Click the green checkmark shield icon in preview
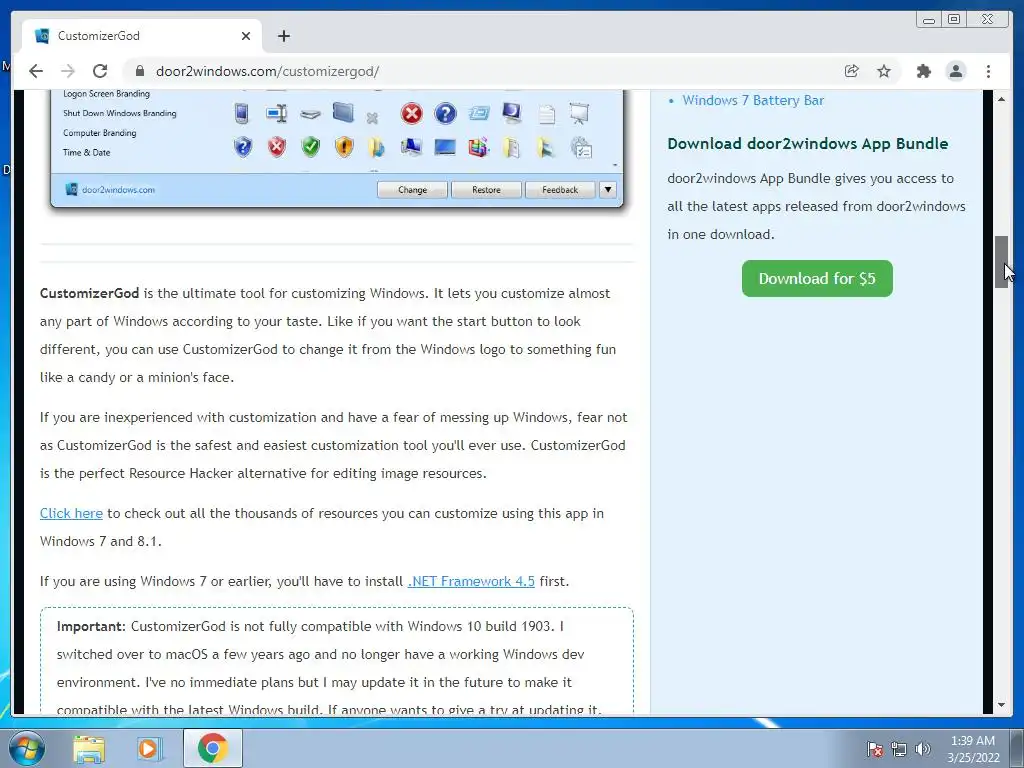The image size is (1024, 768). click(311, 146)
